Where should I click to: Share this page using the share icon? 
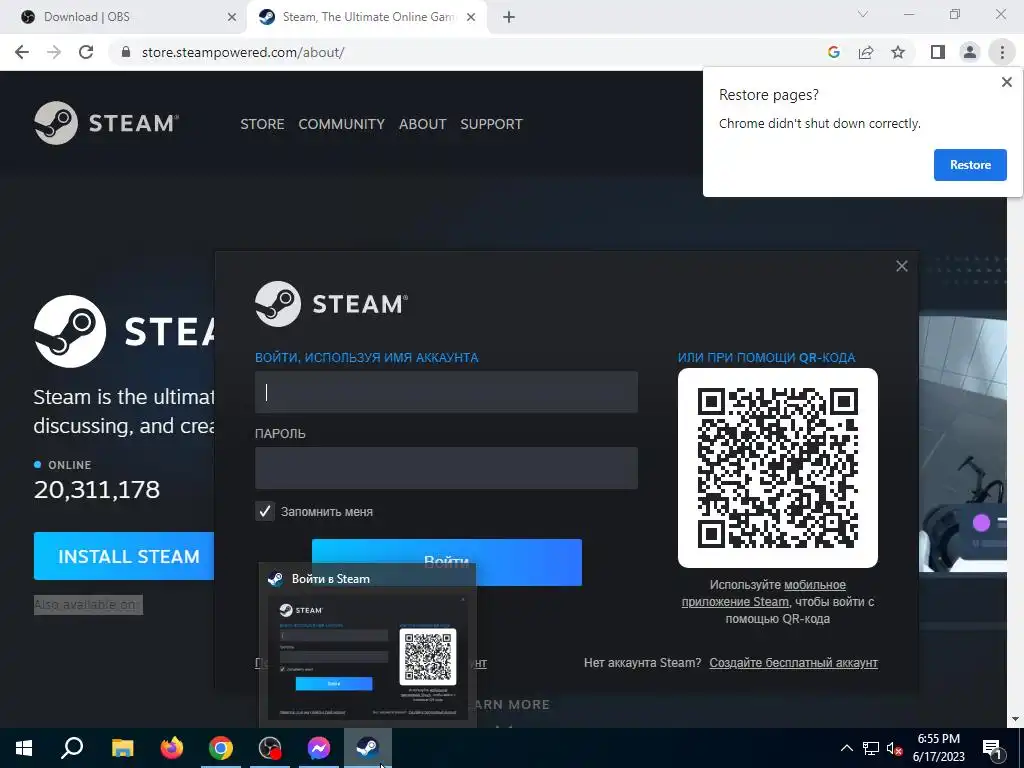(866, 52)
